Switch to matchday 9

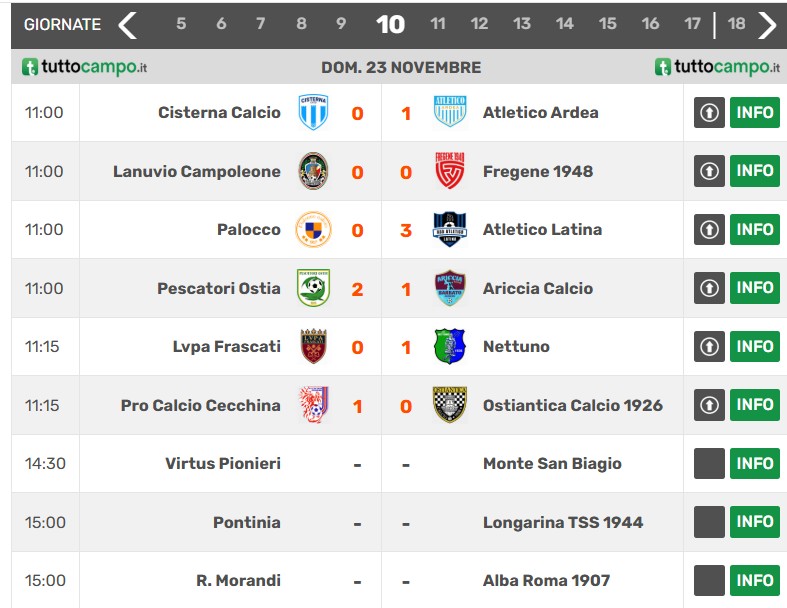click(341, 24)
